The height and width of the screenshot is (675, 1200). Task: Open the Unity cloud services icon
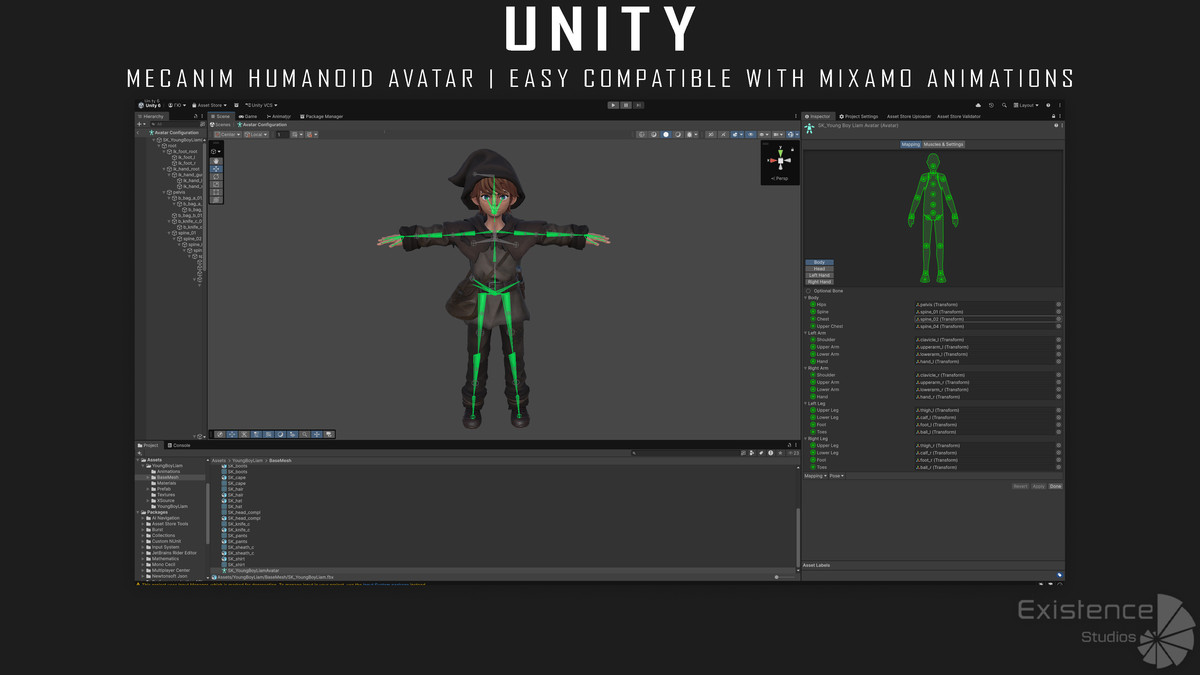[978, 105]
